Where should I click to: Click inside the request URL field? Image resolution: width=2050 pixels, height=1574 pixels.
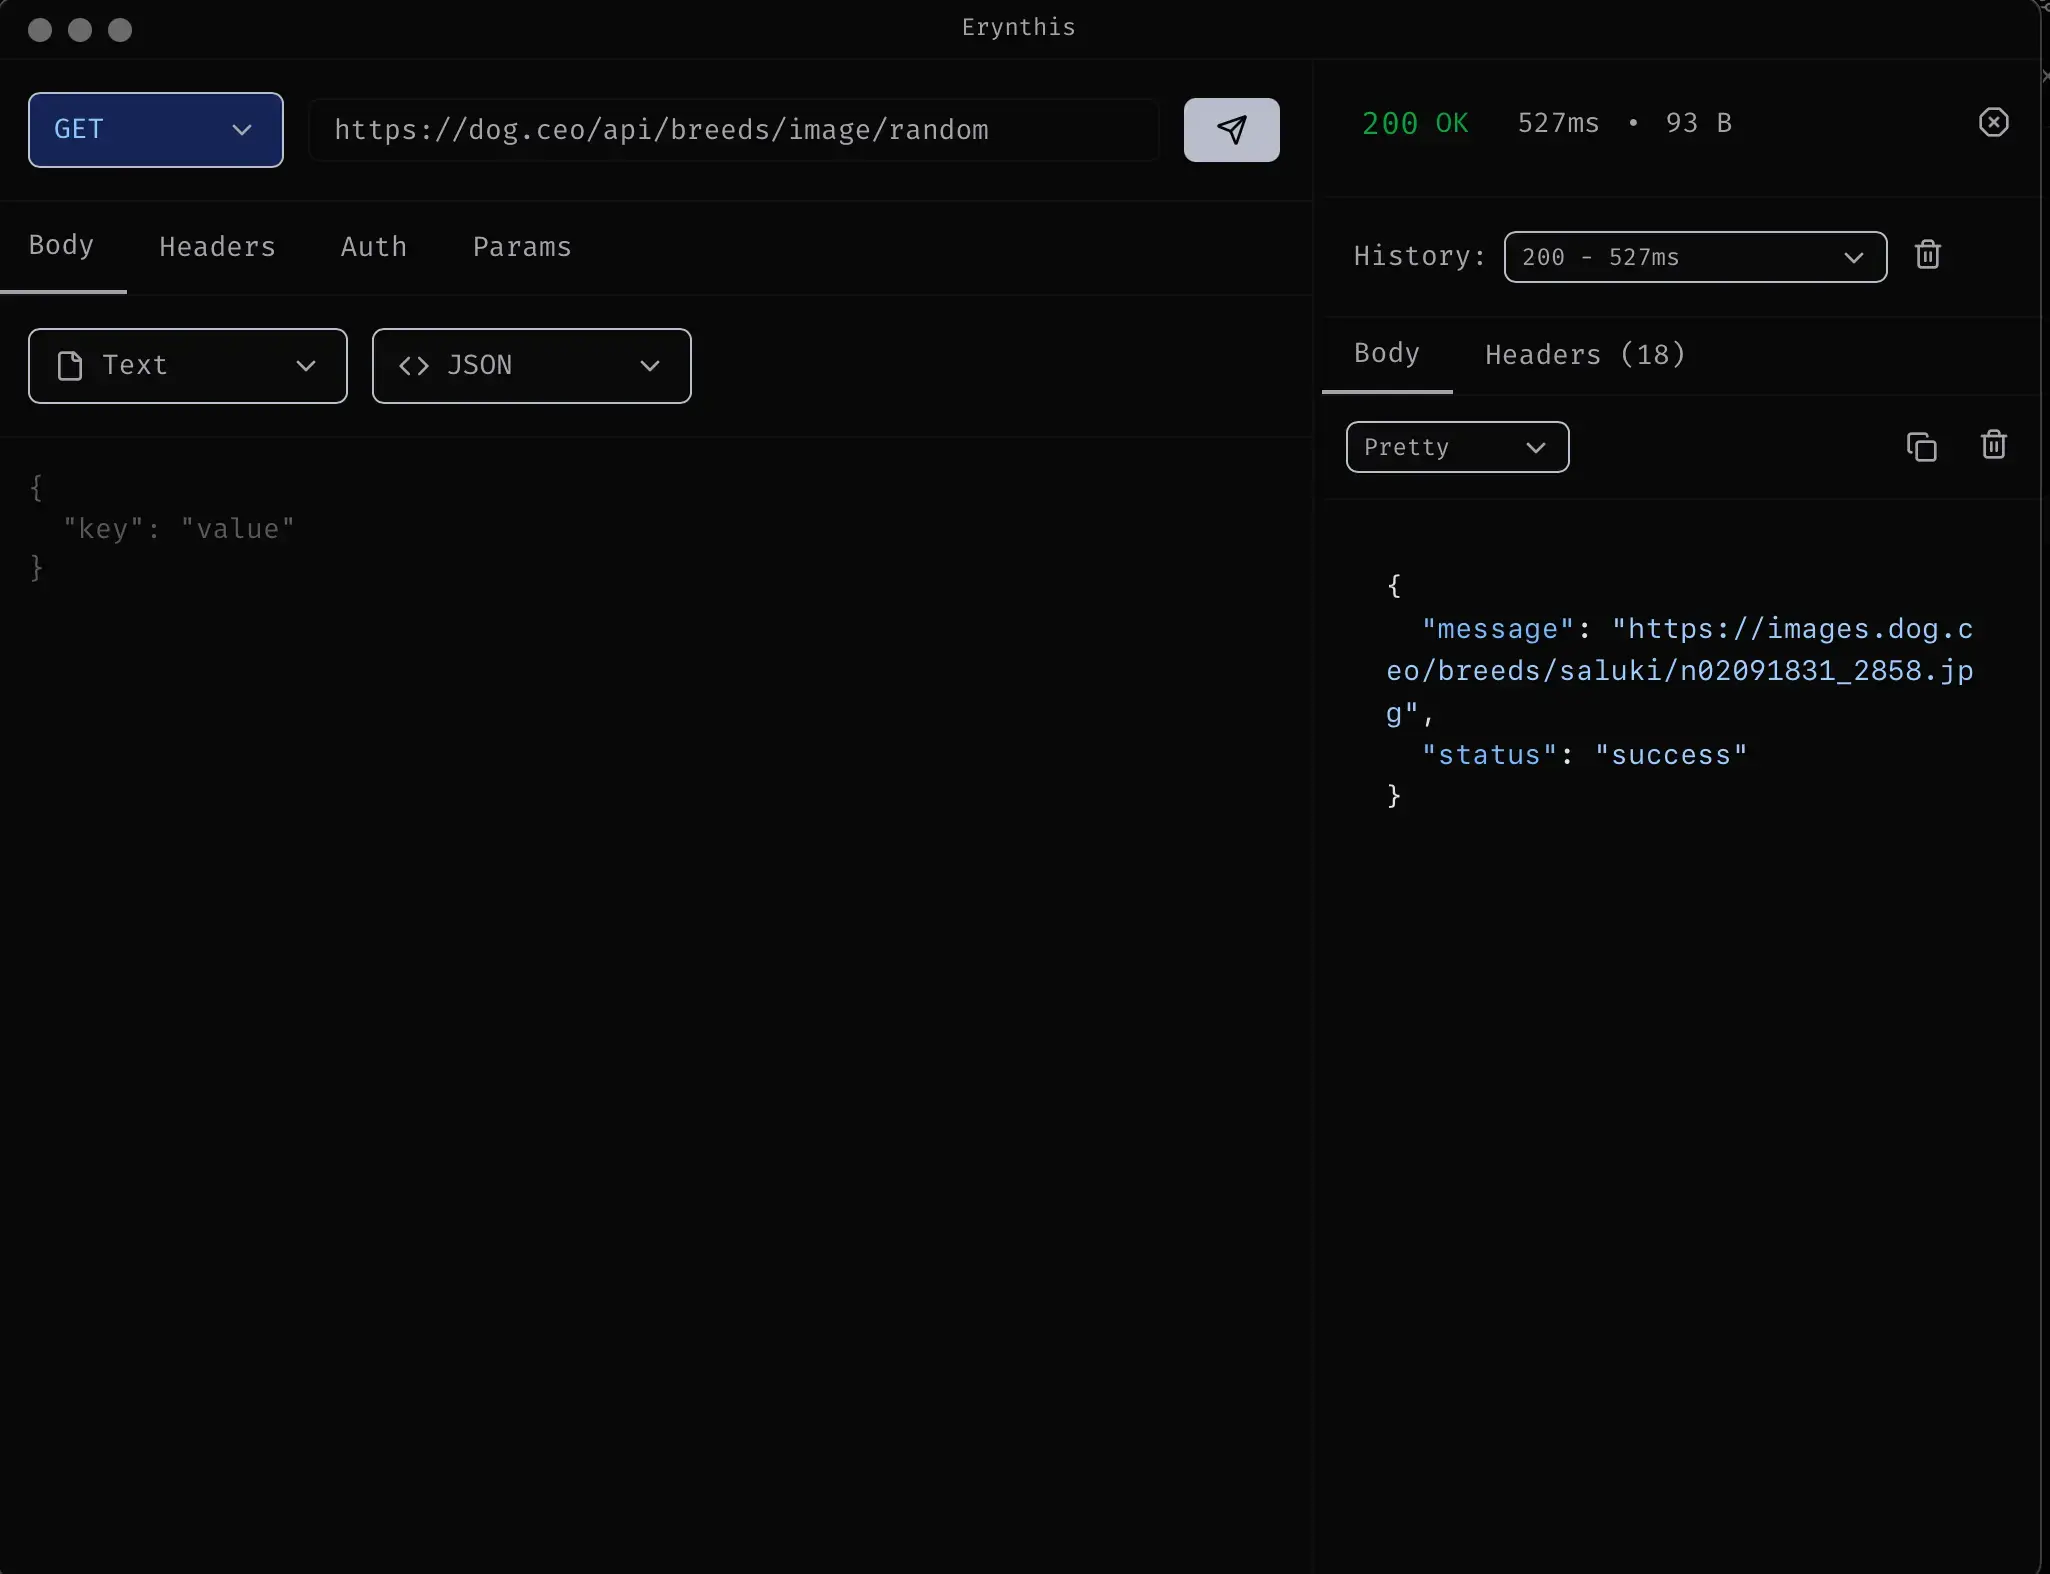pyautogui.click(x=731, y=130)
